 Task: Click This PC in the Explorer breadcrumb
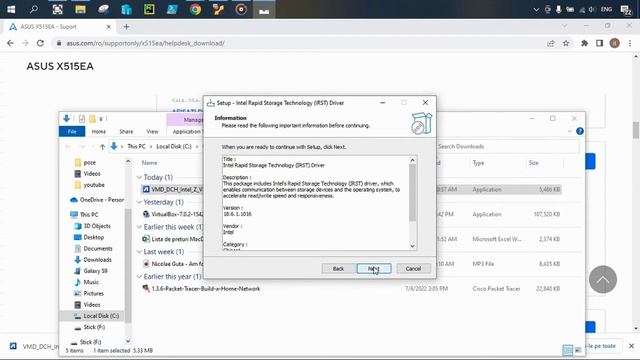[136, 146]
